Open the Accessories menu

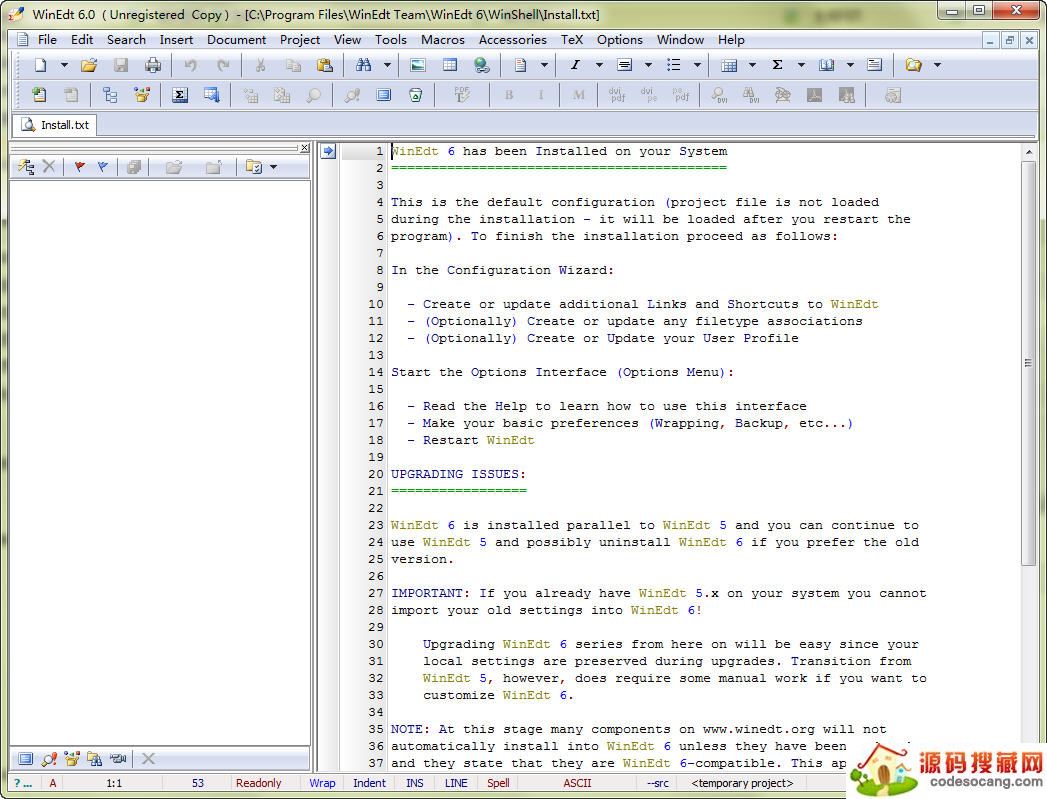(x=512, y=40)
